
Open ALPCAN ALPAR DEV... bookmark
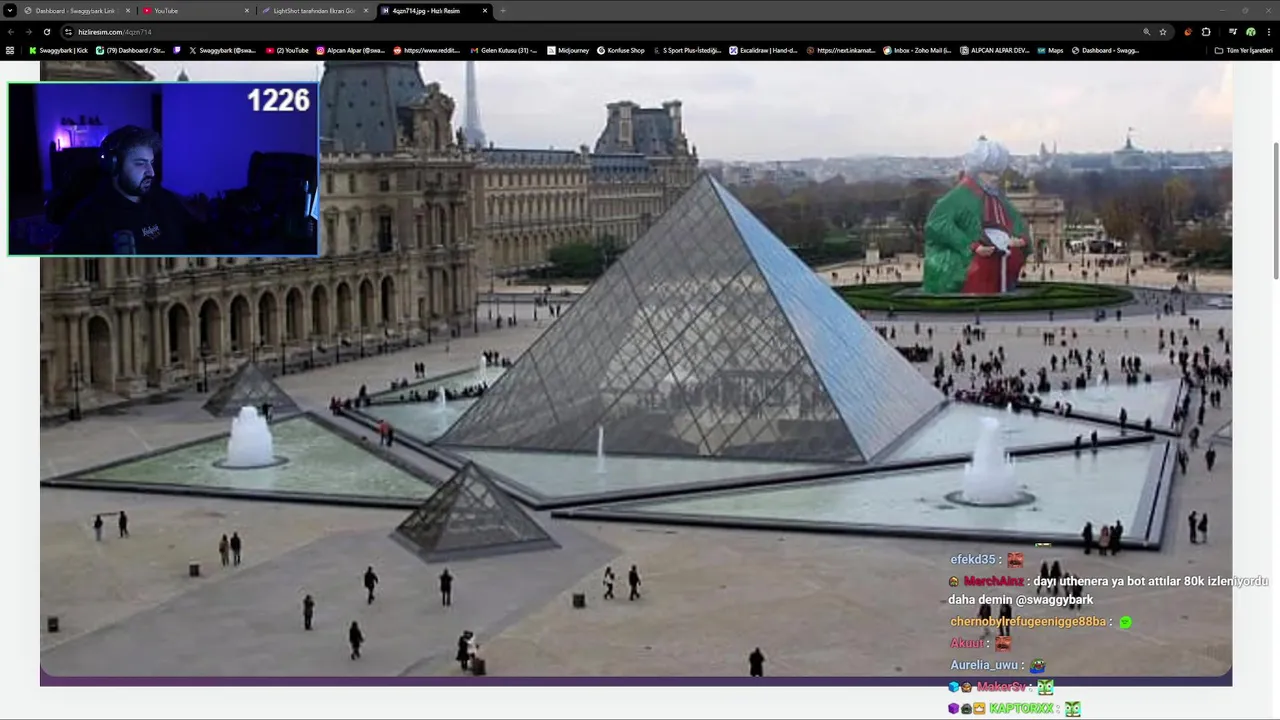[994, 50]
